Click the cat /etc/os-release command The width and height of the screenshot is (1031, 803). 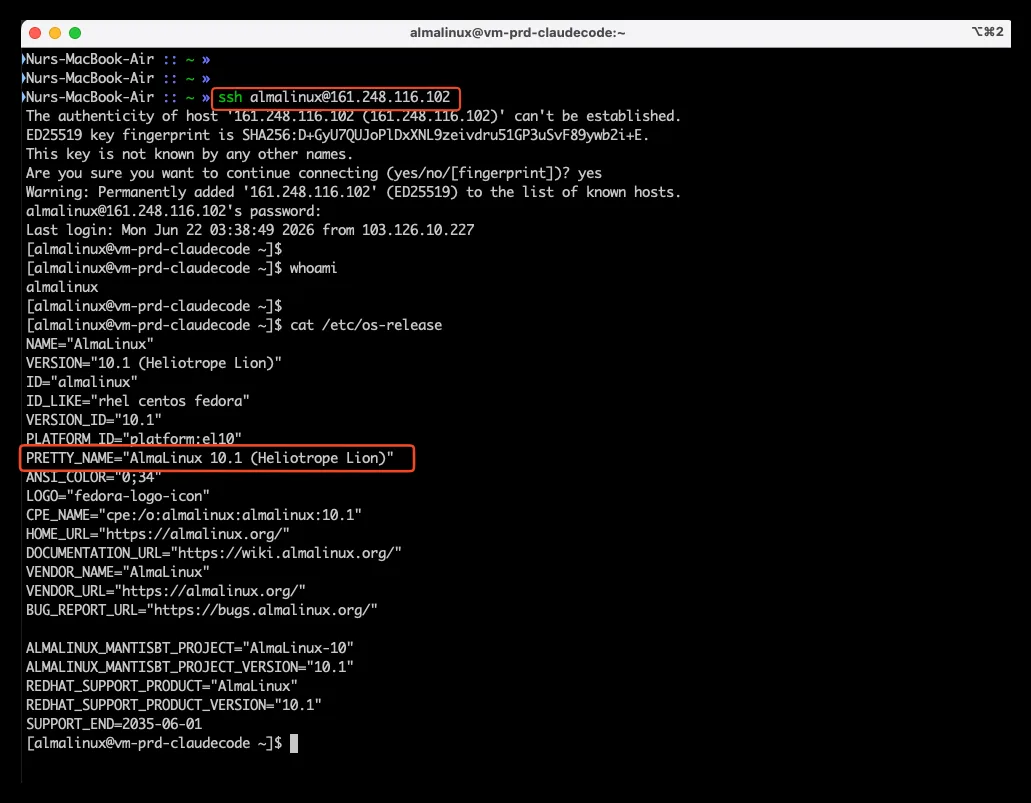click(x=366, y=326)
